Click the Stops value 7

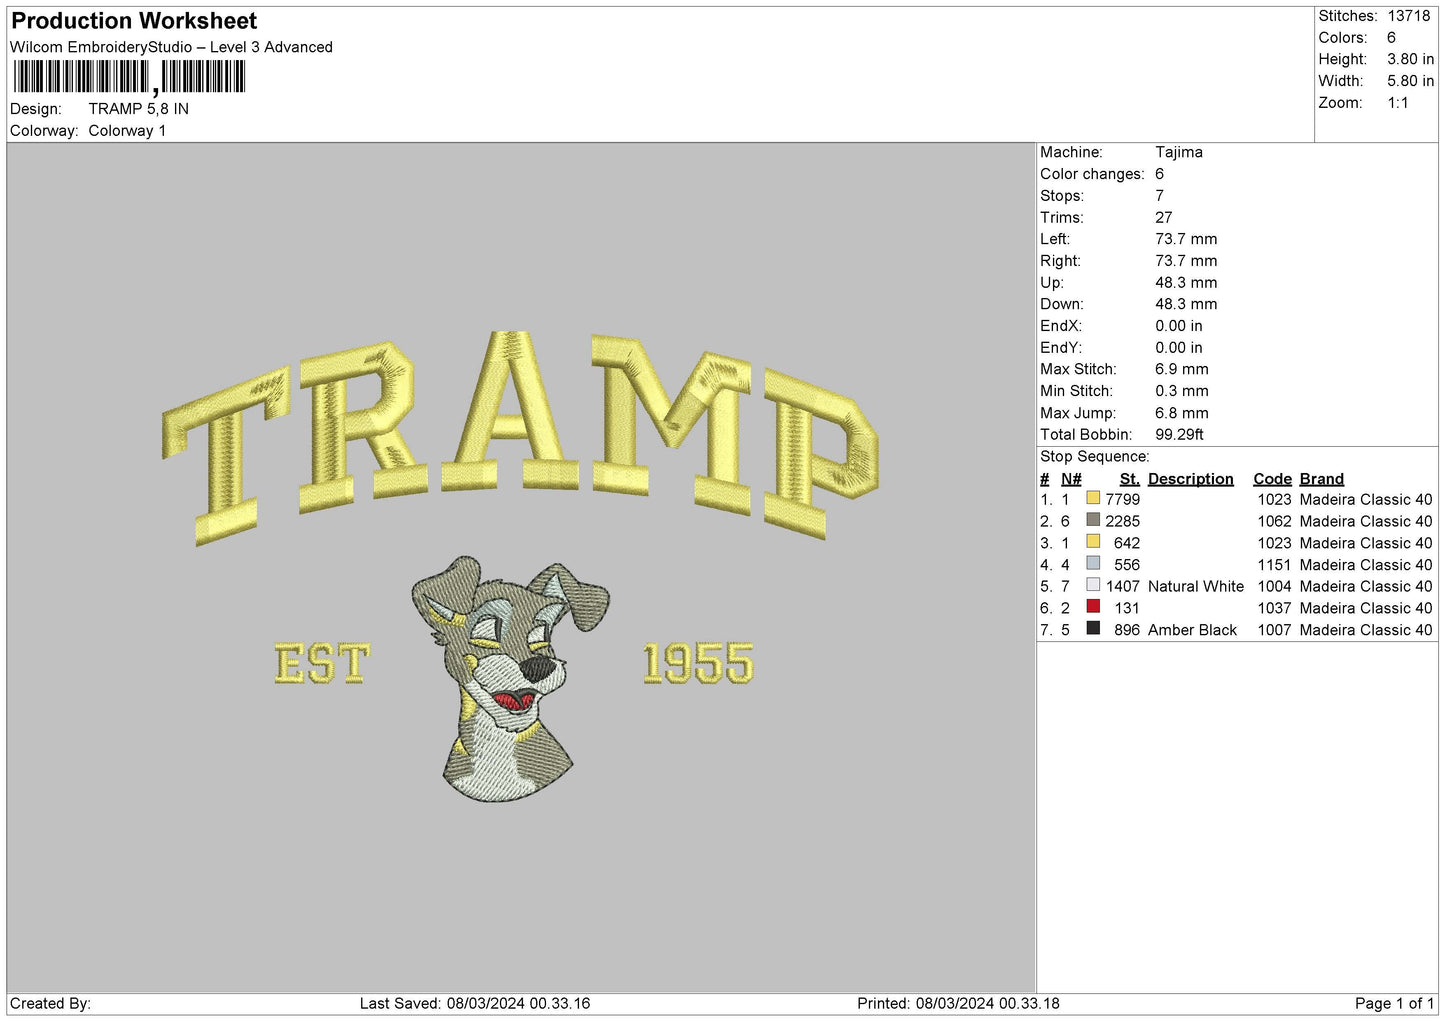tap(1160, 196)
